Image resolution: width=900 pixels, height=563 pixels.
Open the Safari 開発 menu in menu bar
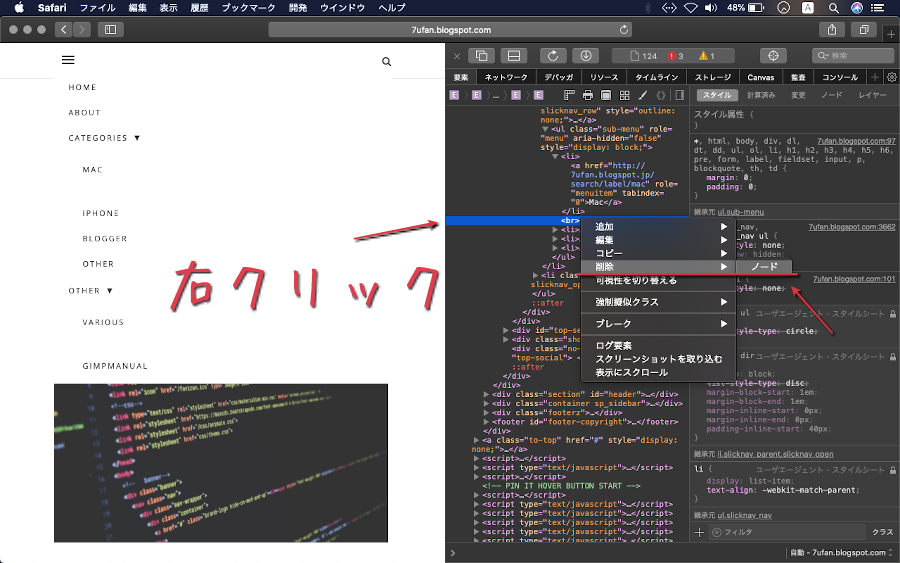(298, 7)
